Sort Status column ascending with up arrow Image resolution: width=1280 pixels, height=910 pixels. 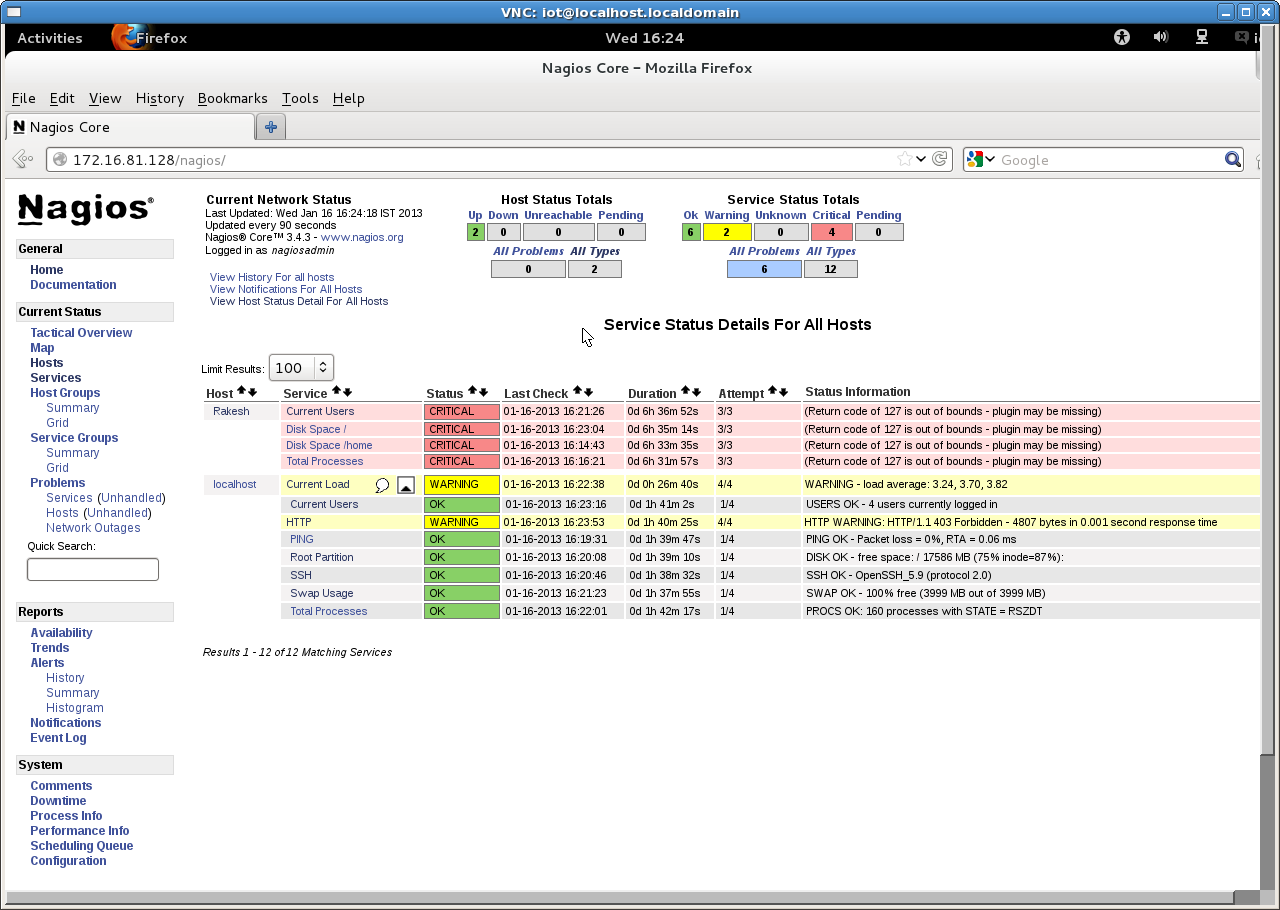click(472, 392)
